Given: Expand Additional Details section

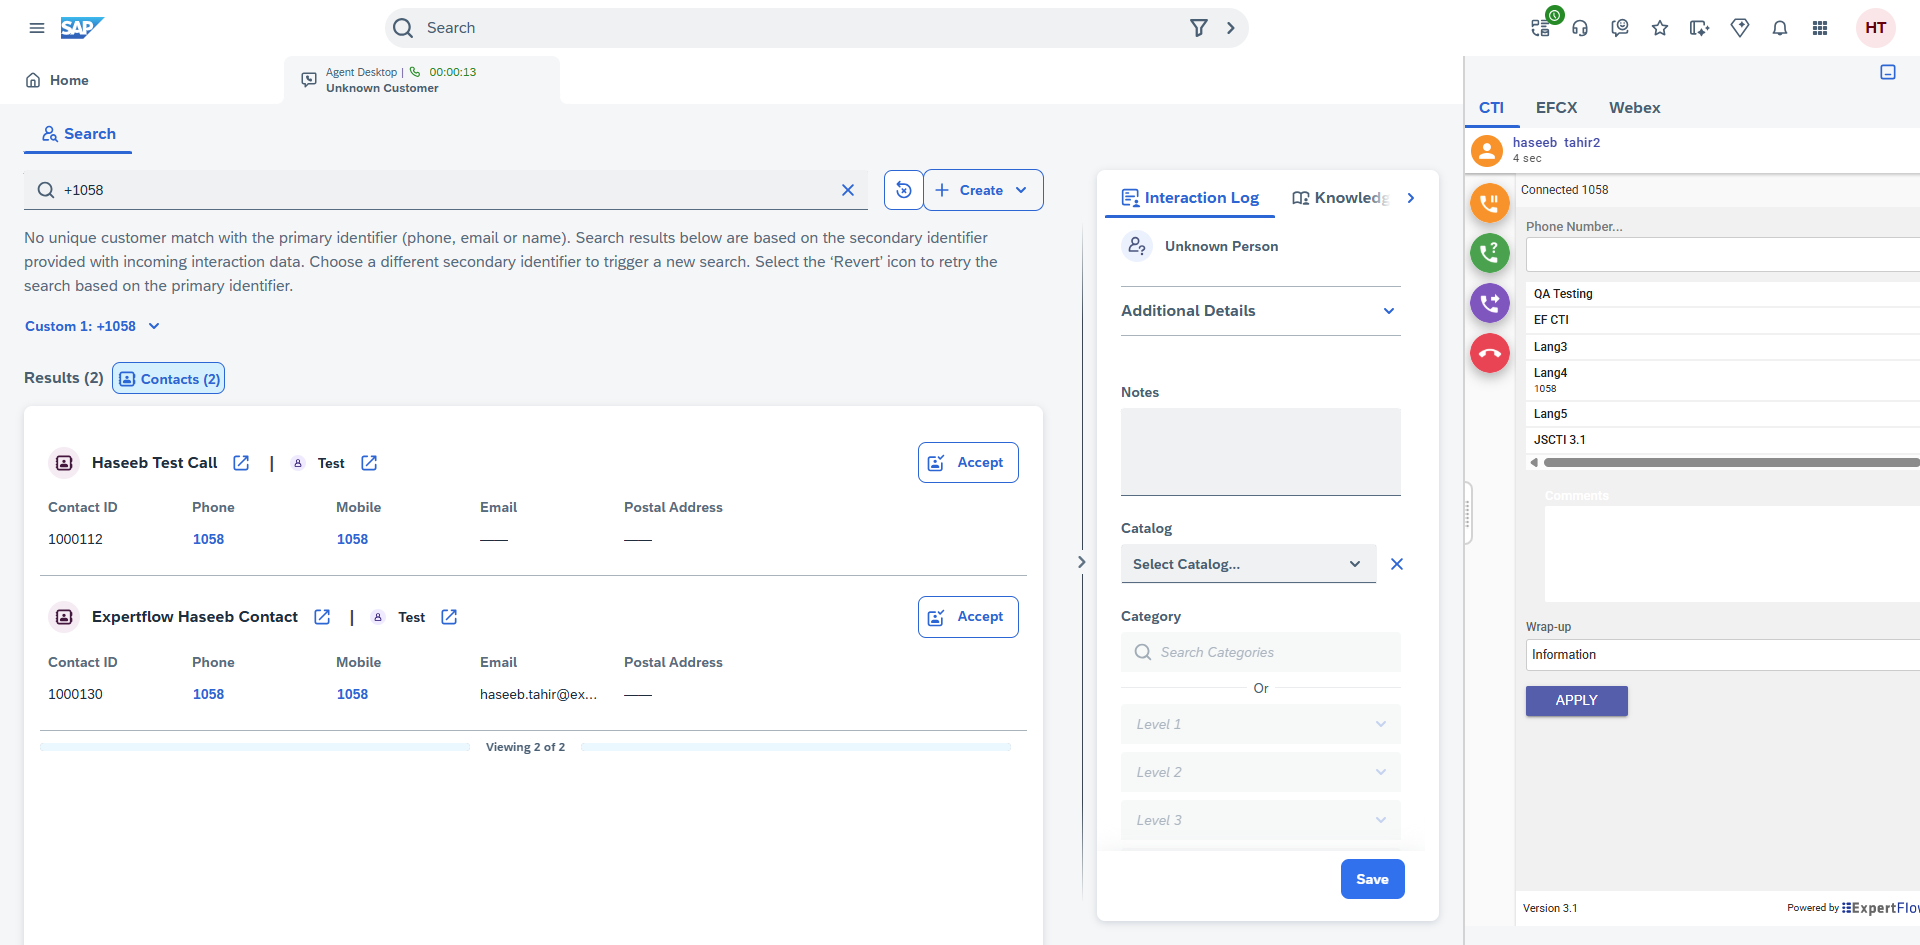Looking at the screenshot, I should 1389,311.
